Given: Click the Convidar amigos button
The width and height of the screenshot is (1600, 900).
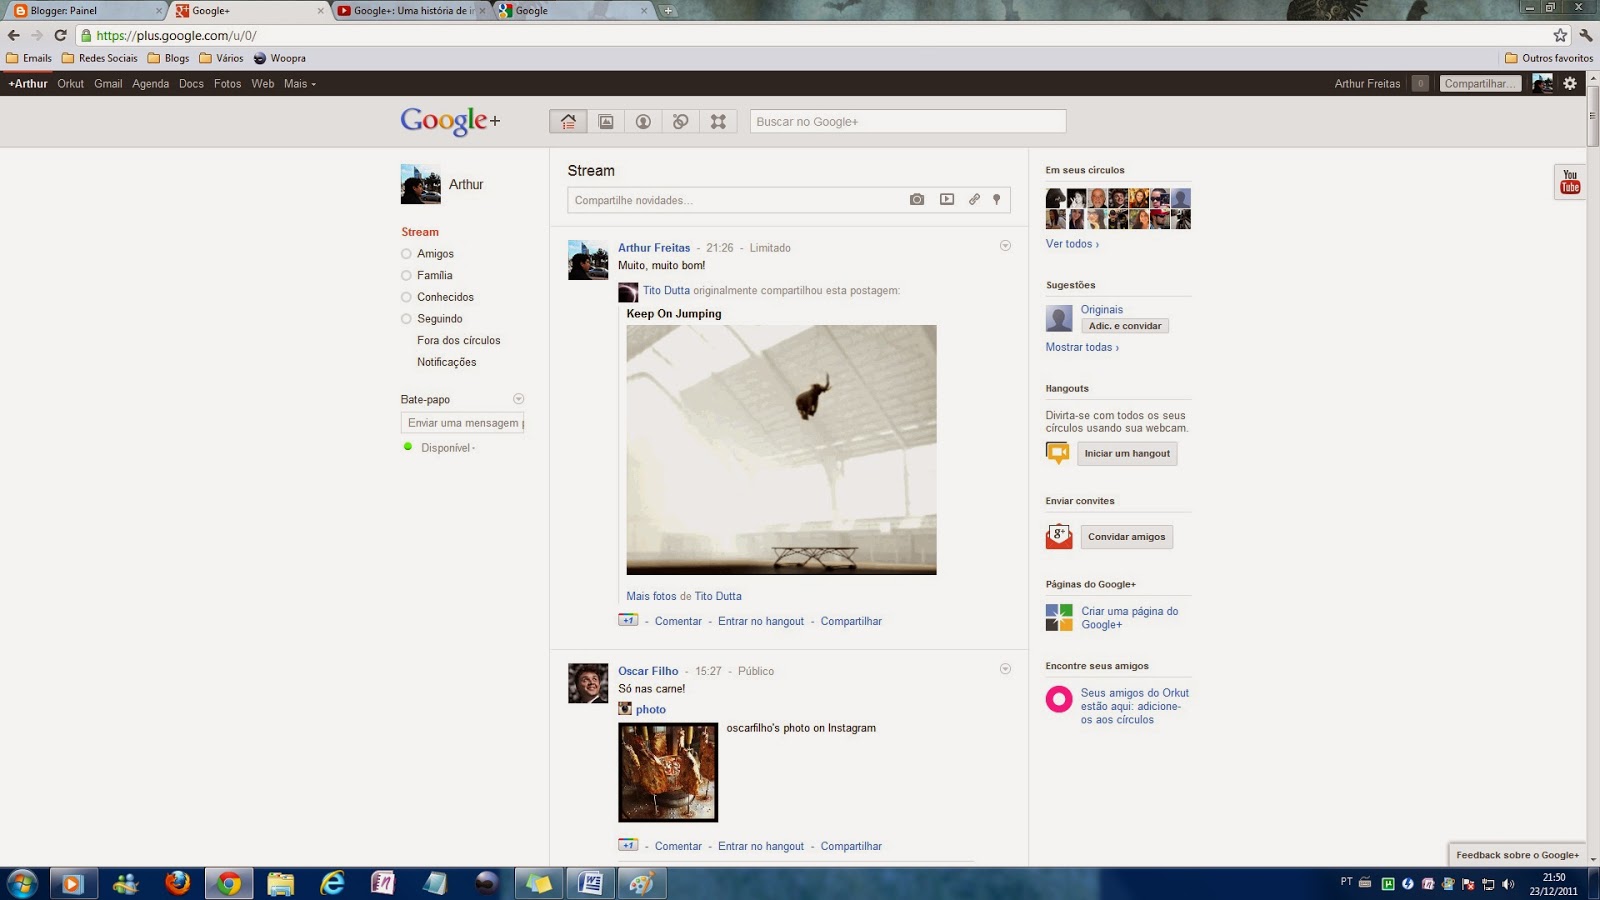Looking at the screenshot, I should coord(1126,537).
